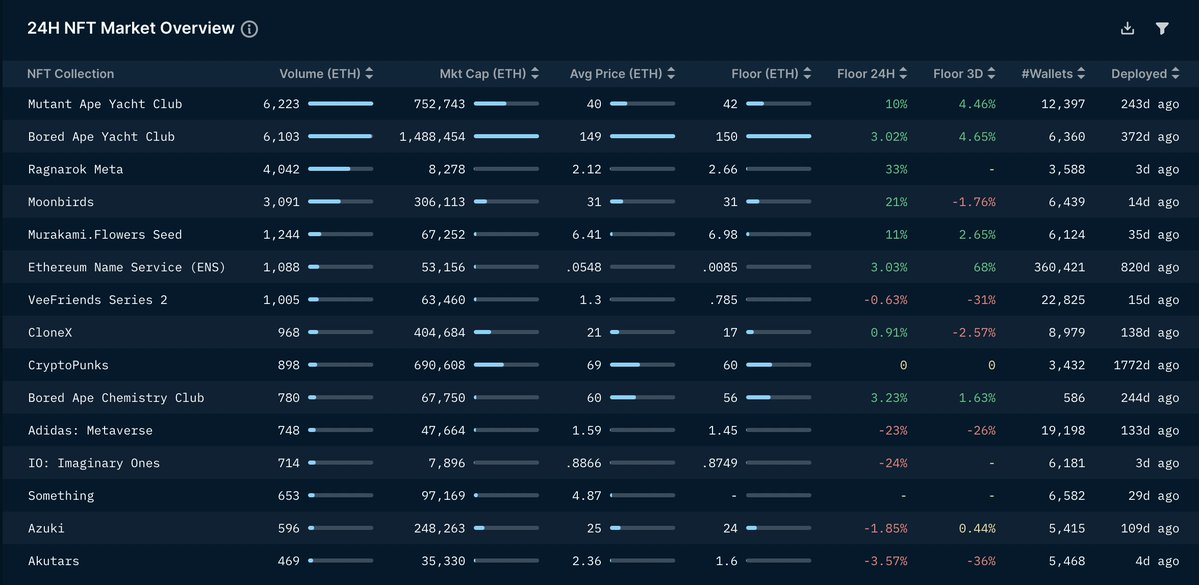Sort by Mkt Cap (ETH) arrows
The image size is (1199, 585).
tap(536, 74)
